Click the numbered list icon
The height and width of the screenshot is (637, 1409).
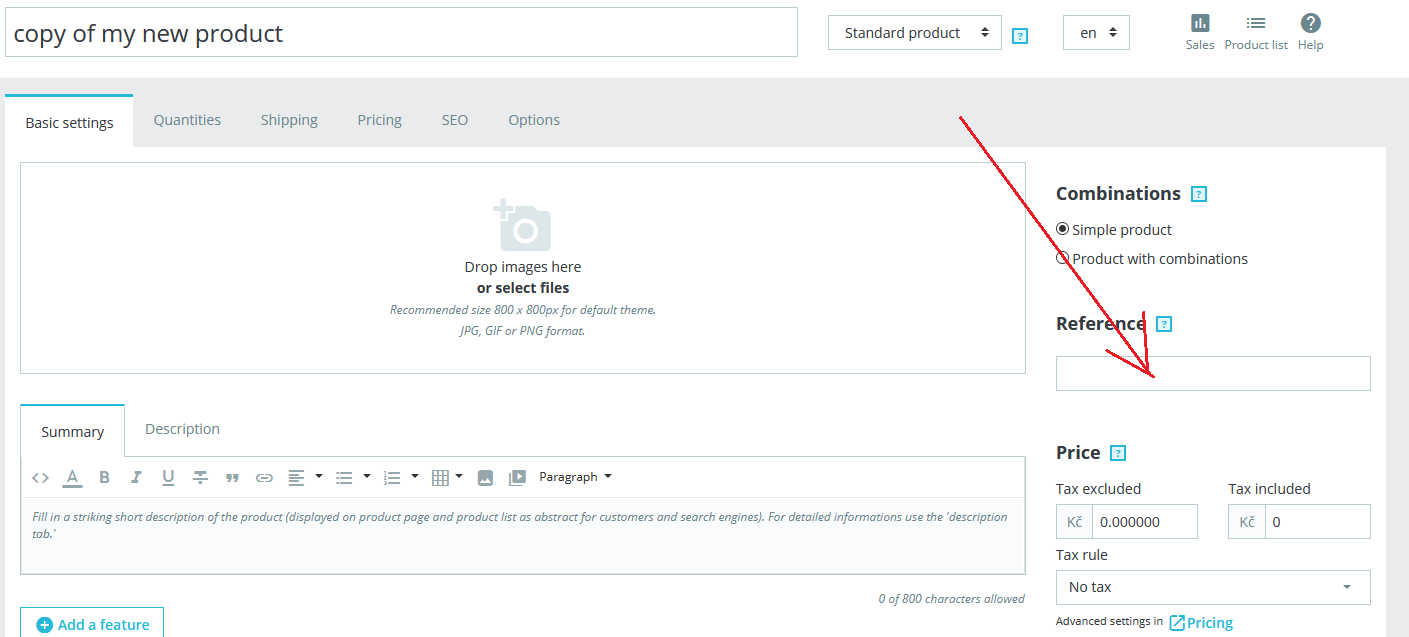point(392,478)
